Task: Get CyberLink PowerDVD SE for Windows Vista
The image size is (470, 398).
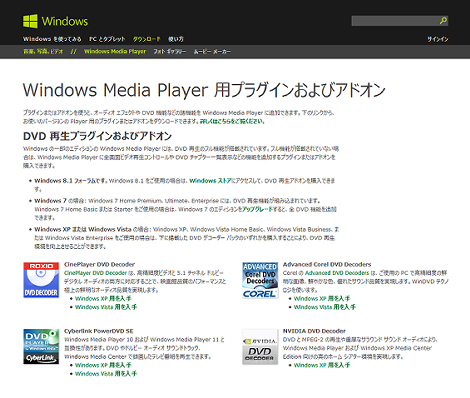Action: point(106,374)
